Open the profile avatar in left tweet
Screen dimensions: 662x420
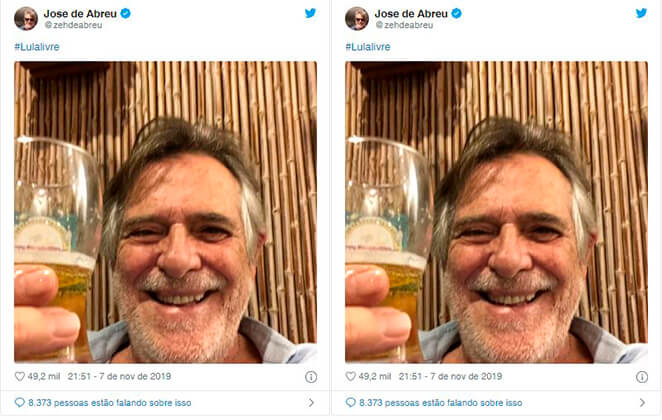pyautogui.click(x=26, y=18)
